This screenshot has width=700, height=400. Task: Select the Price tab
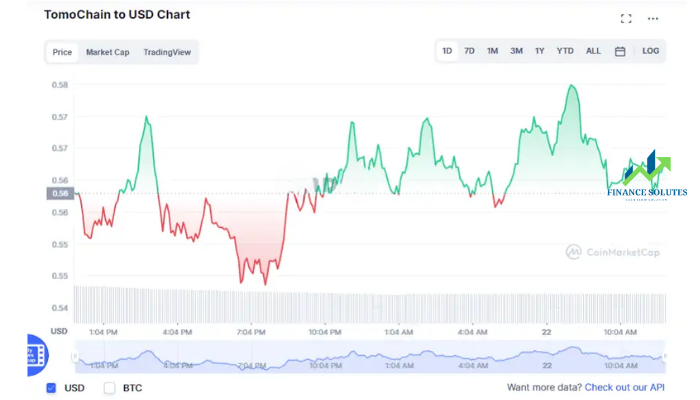pyautogui.click(x=62, y=52)
